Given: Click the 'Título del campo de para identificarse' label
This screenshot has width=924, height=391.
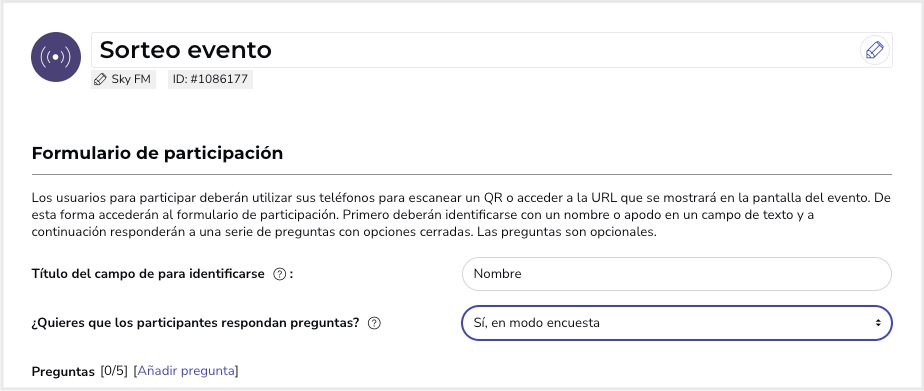Looking at the screenshot, I should (148, 274).
